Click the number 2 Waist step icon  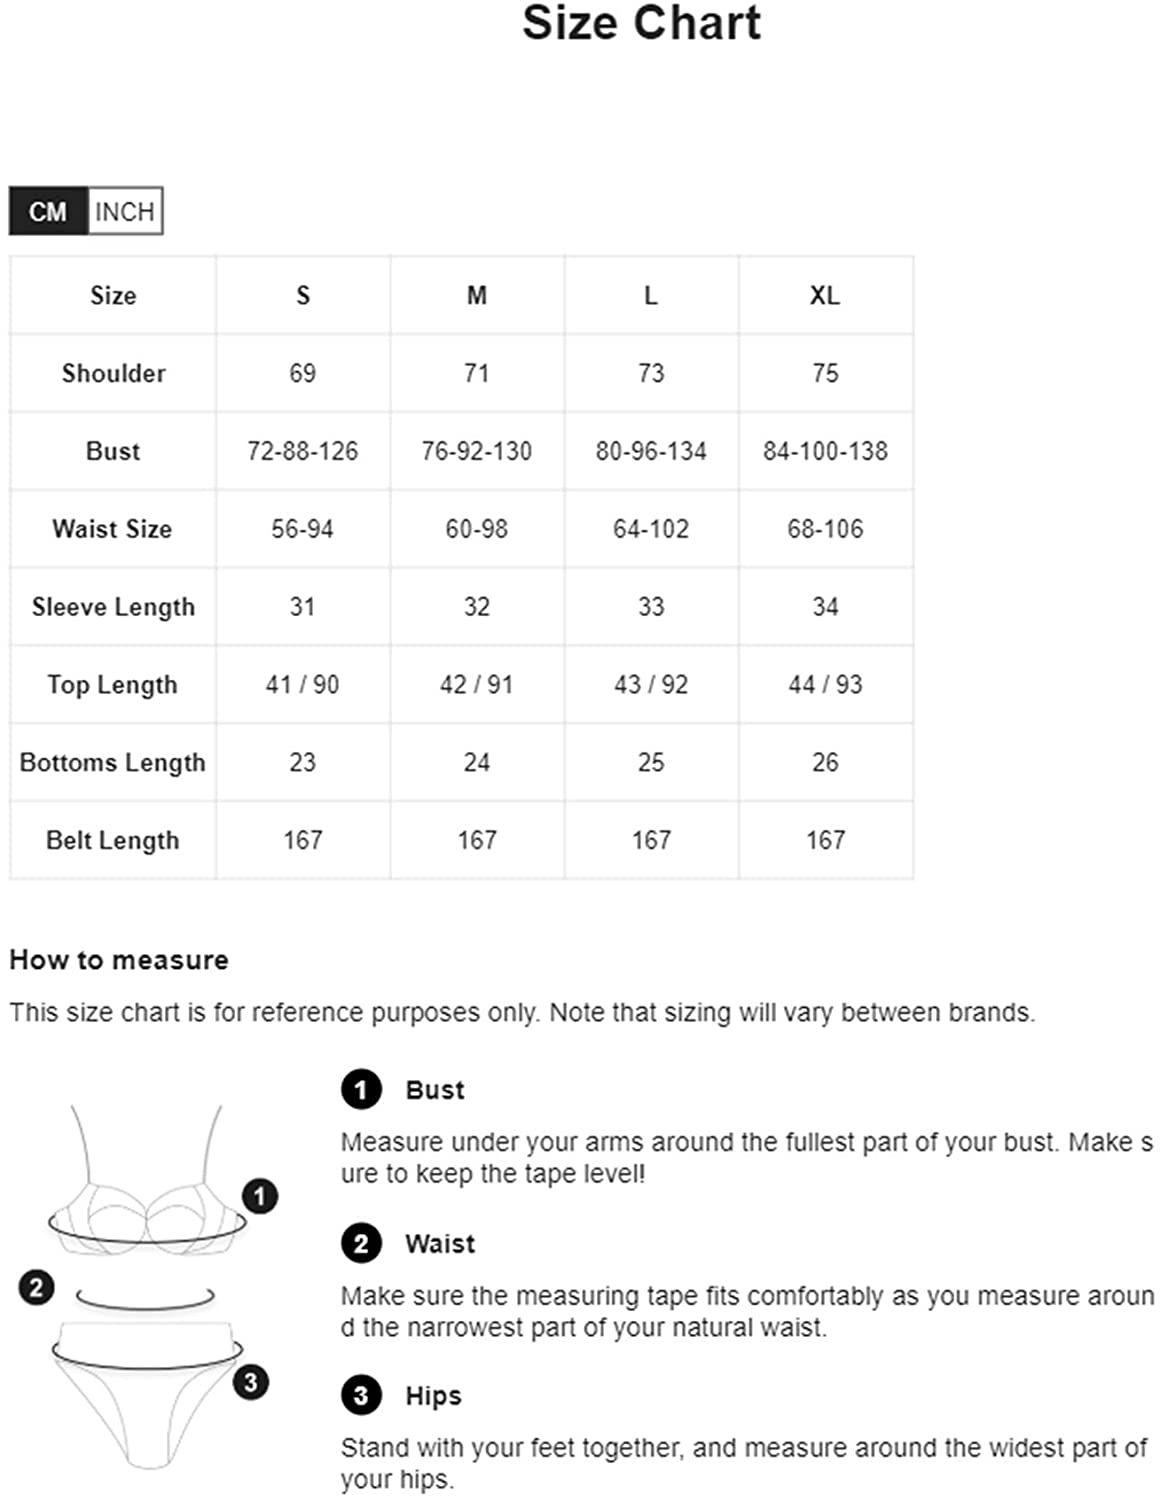point(361,1243)
